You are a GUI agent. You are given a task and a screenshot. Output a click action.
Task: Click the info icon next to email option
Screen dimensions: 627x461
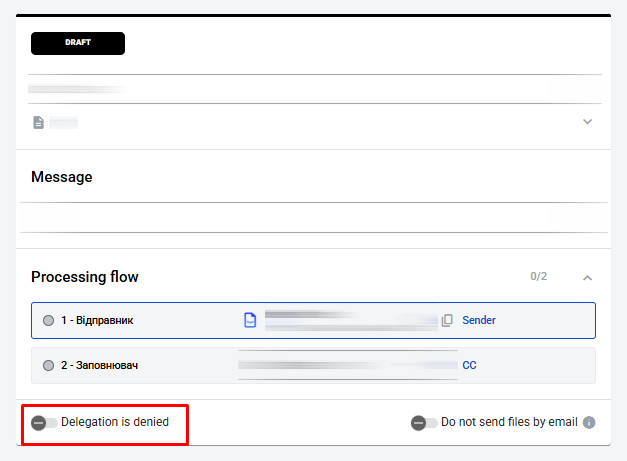click(x=589, y=422)
